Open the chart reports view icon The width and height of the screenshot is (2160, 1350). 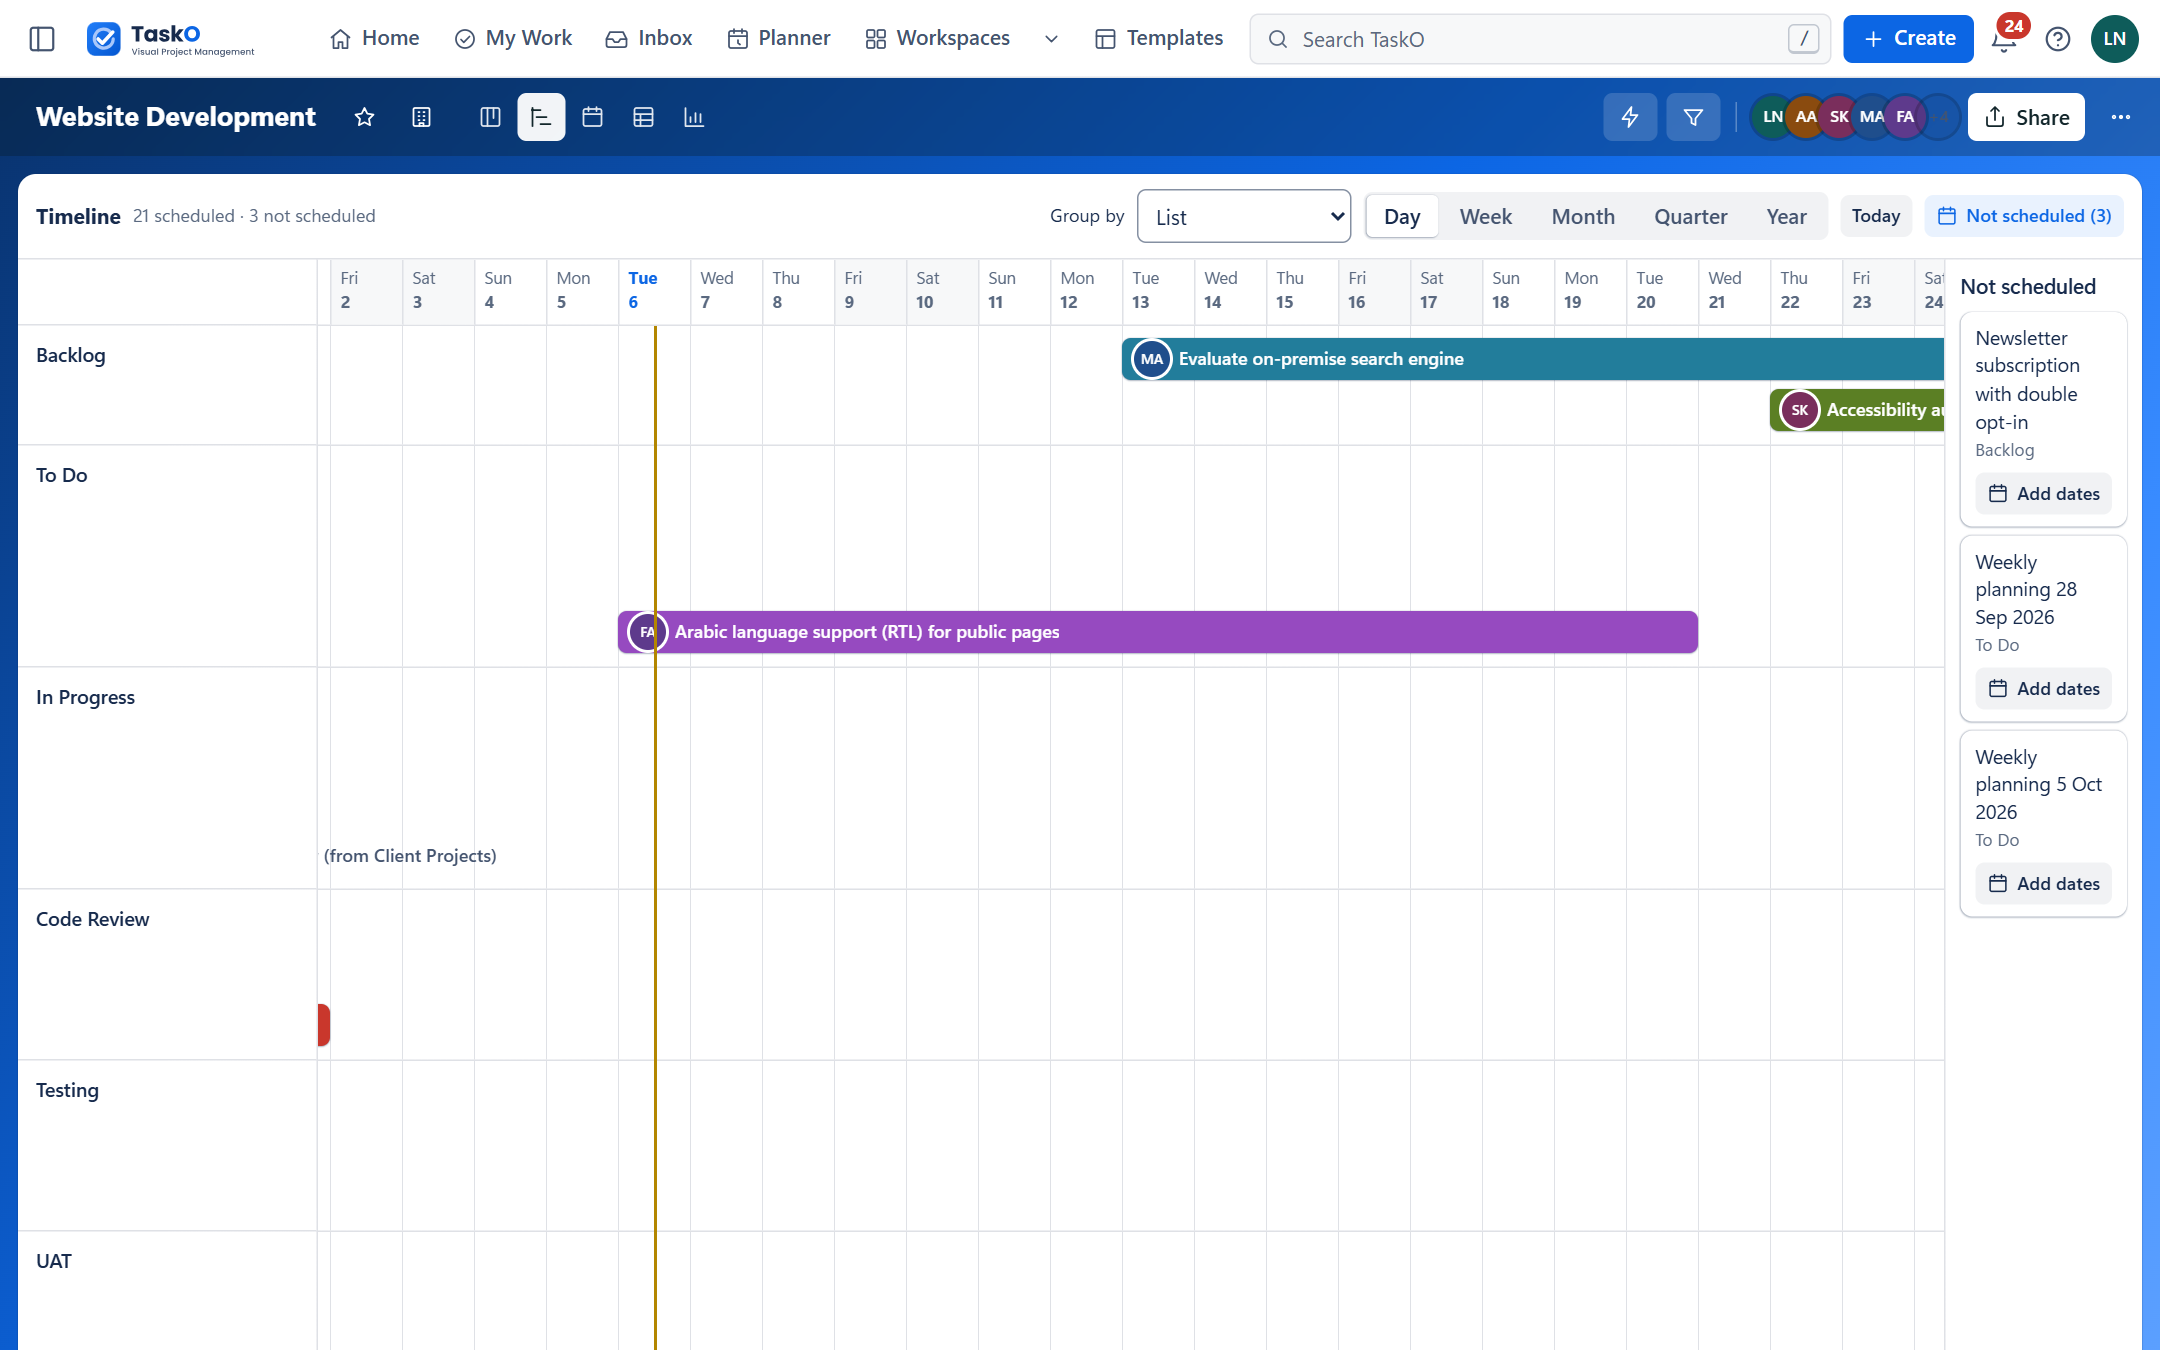(694, 117)
